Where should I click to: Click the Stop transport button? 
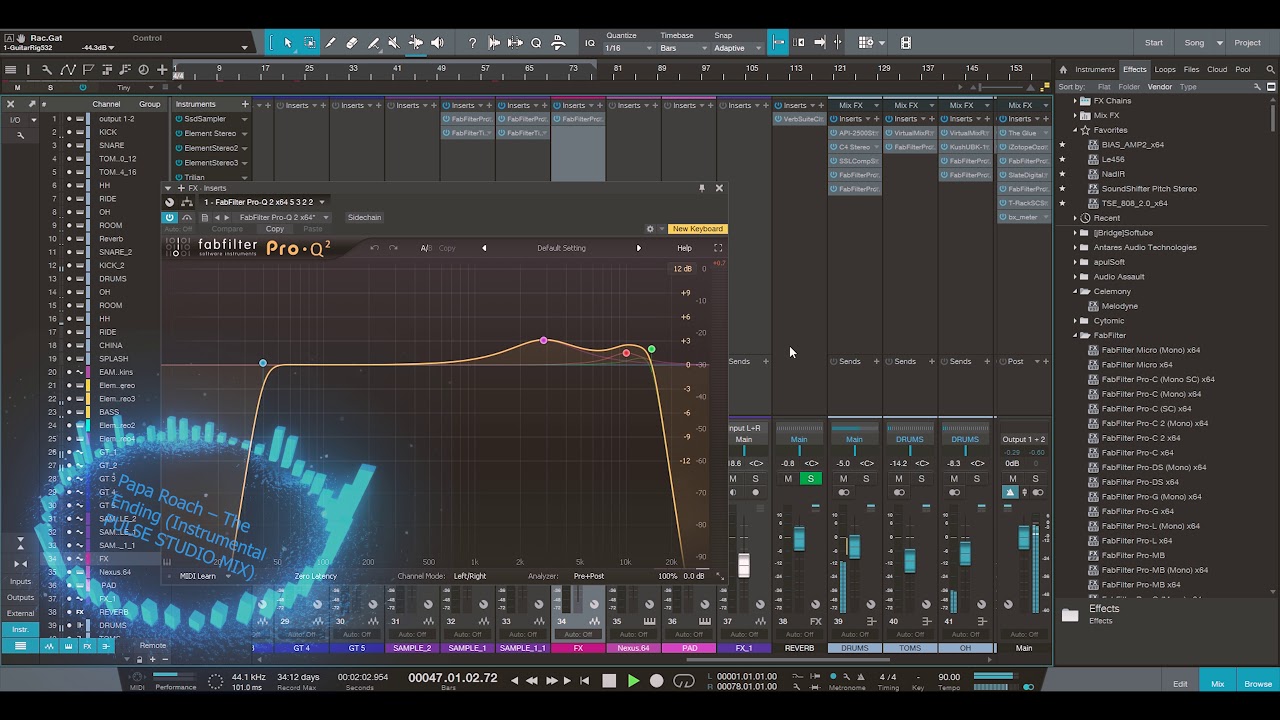click(609, 681)
